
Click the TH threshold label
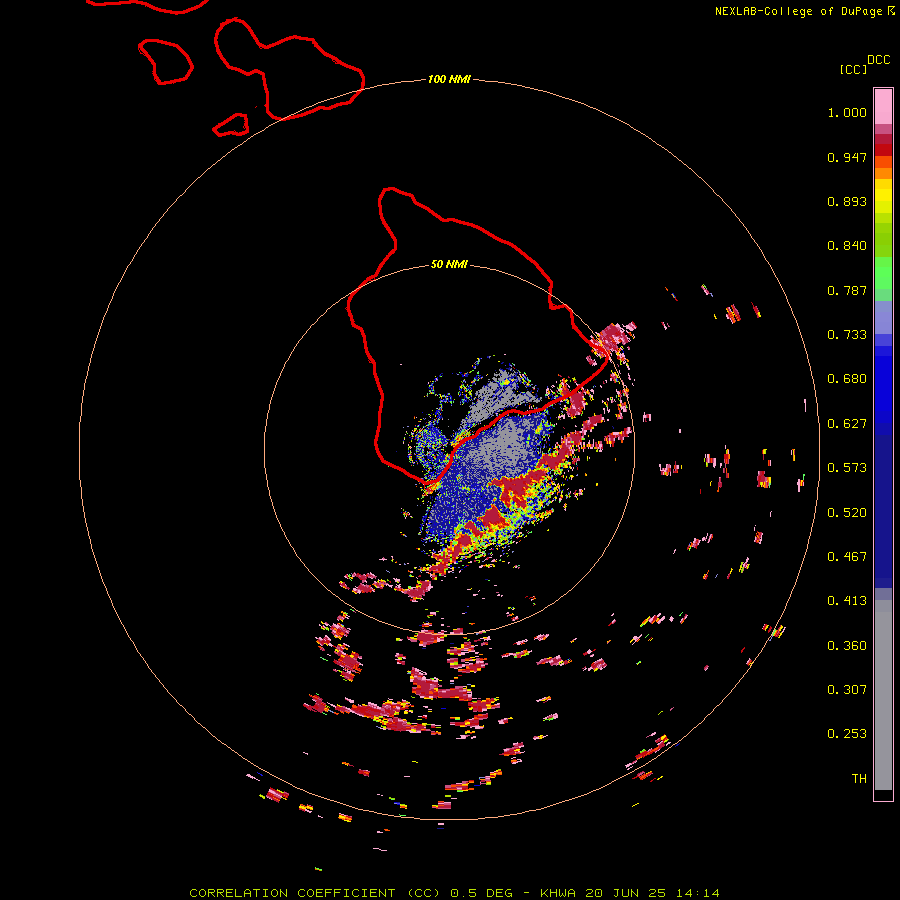click(859, 779)
